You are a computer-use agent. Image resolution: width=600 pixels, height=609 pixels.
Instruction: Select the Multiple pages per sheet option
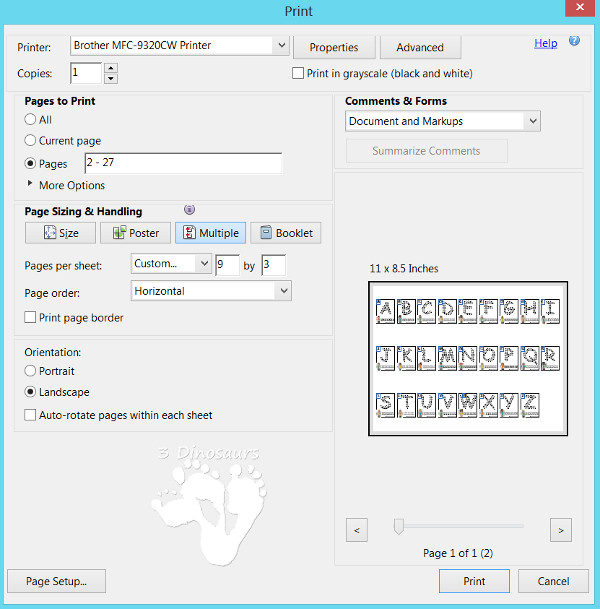click(210, 233)
